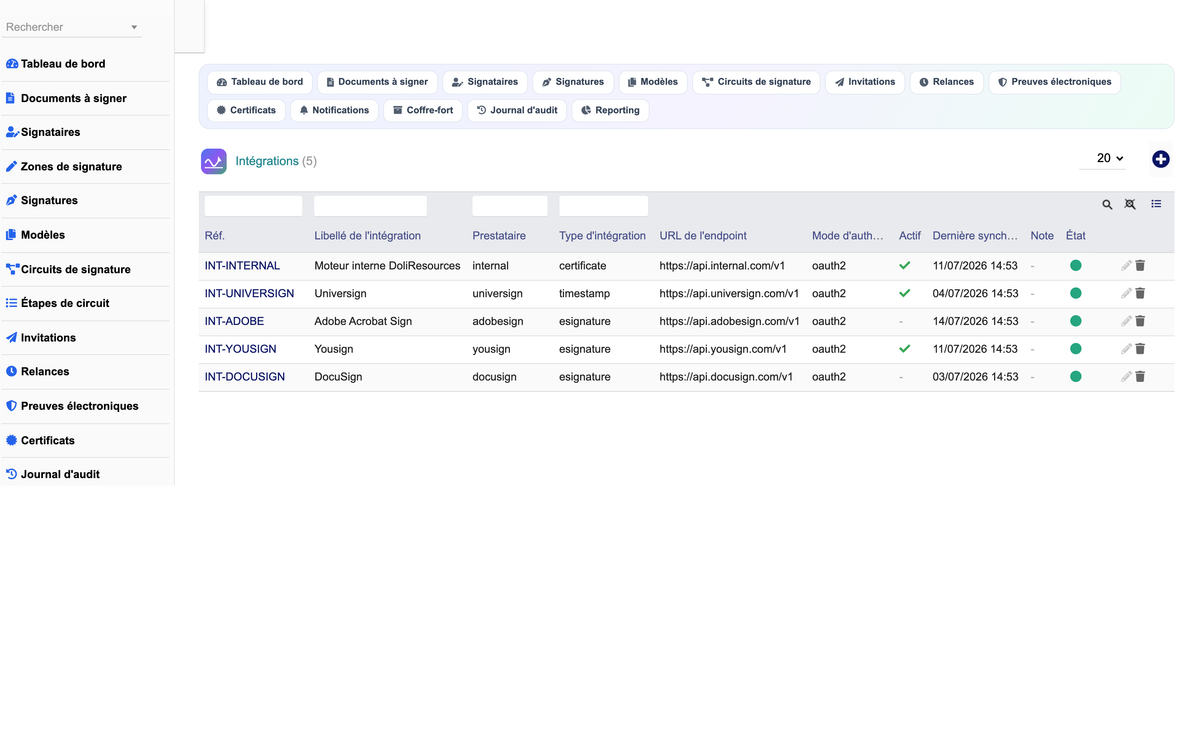
Task: Click the search magnifier icon in table header
Action: pos(1107,204)
